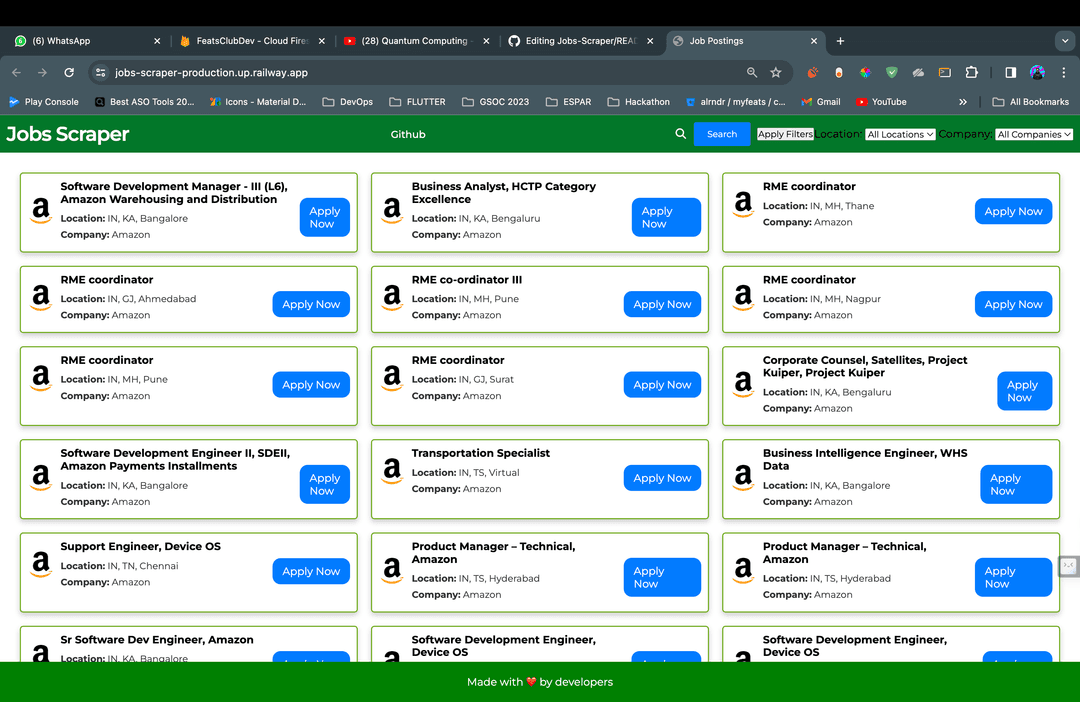Open the All Companies dropdown
The image size is (1080, 702).
[x=1034, y=134]
